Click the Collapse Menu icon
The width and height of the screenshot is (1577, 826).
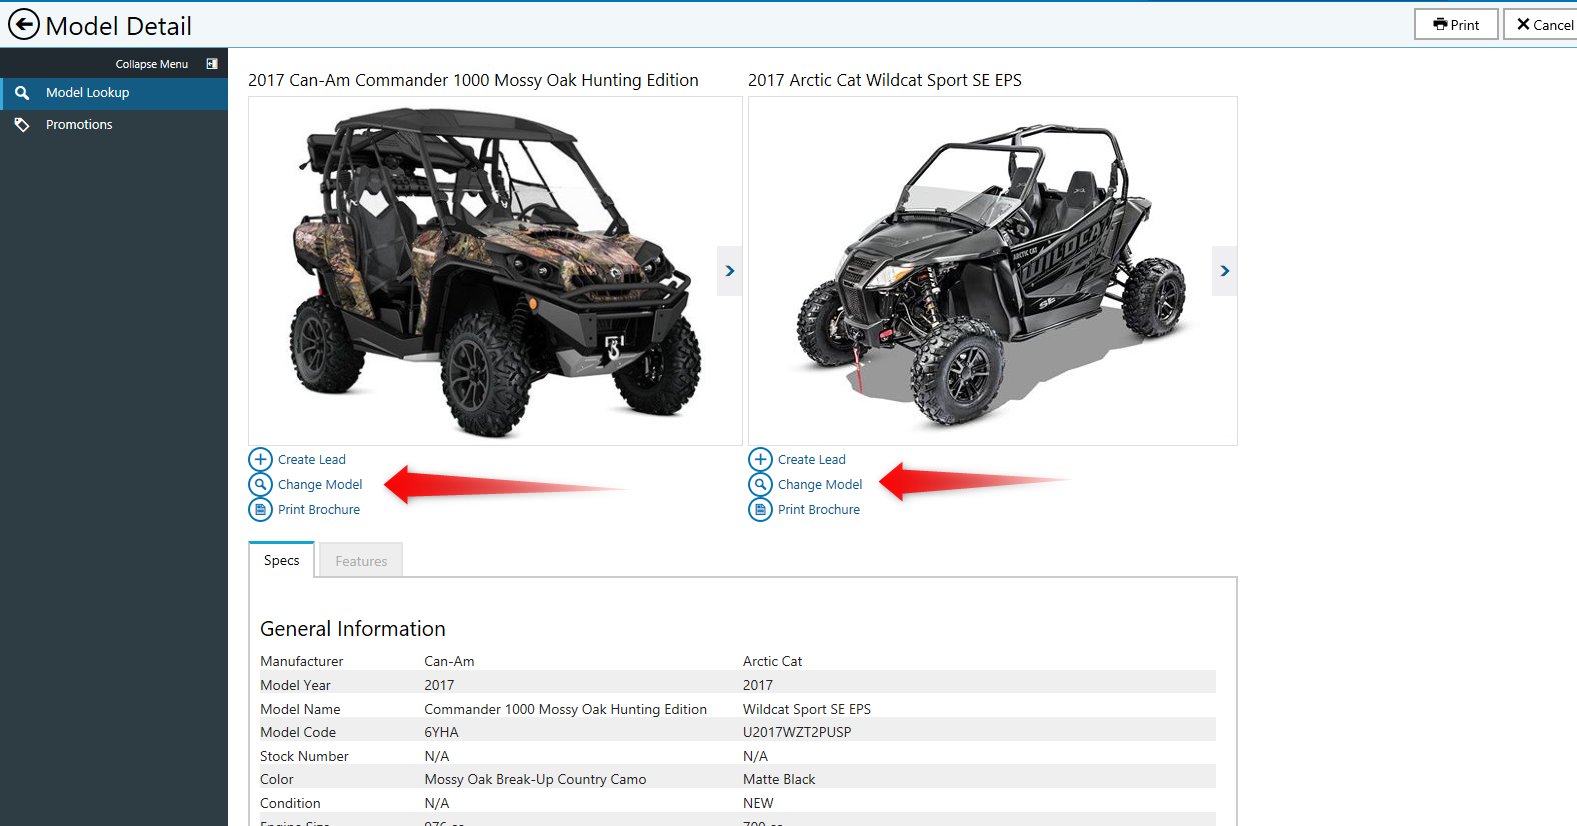[212, 64]
